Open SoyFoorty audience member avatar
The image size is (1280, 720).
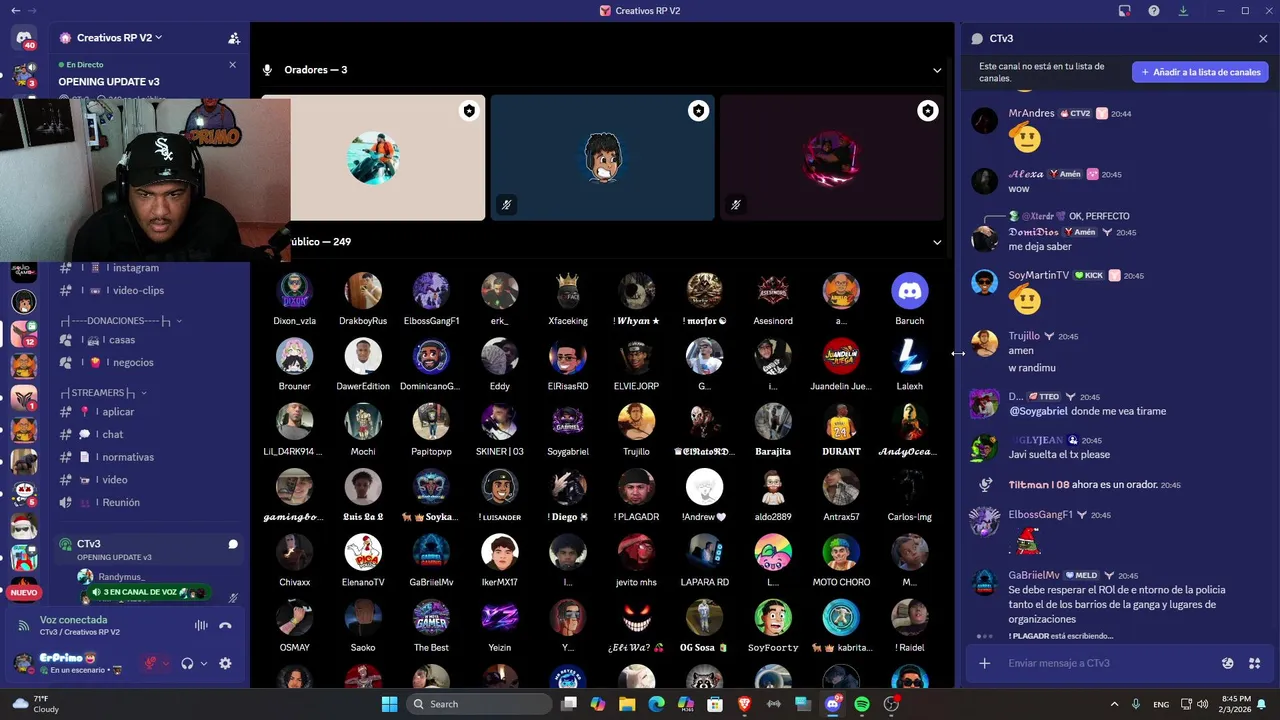[x=773, y=618]
